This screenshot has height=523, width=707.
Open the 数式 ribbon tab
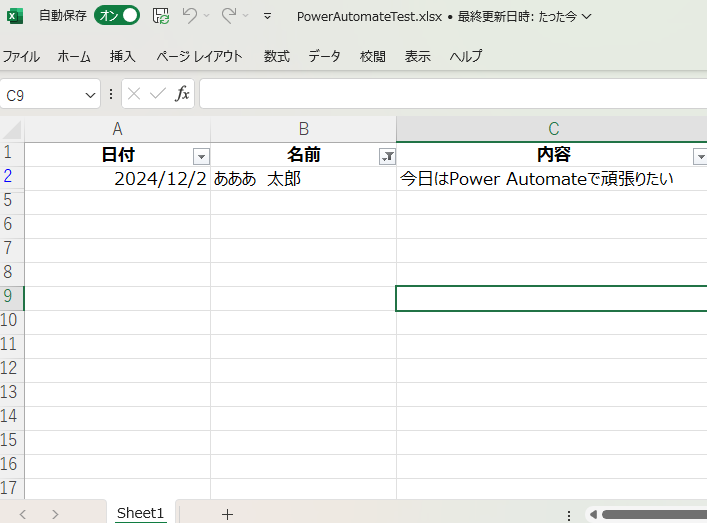[276, 56]
